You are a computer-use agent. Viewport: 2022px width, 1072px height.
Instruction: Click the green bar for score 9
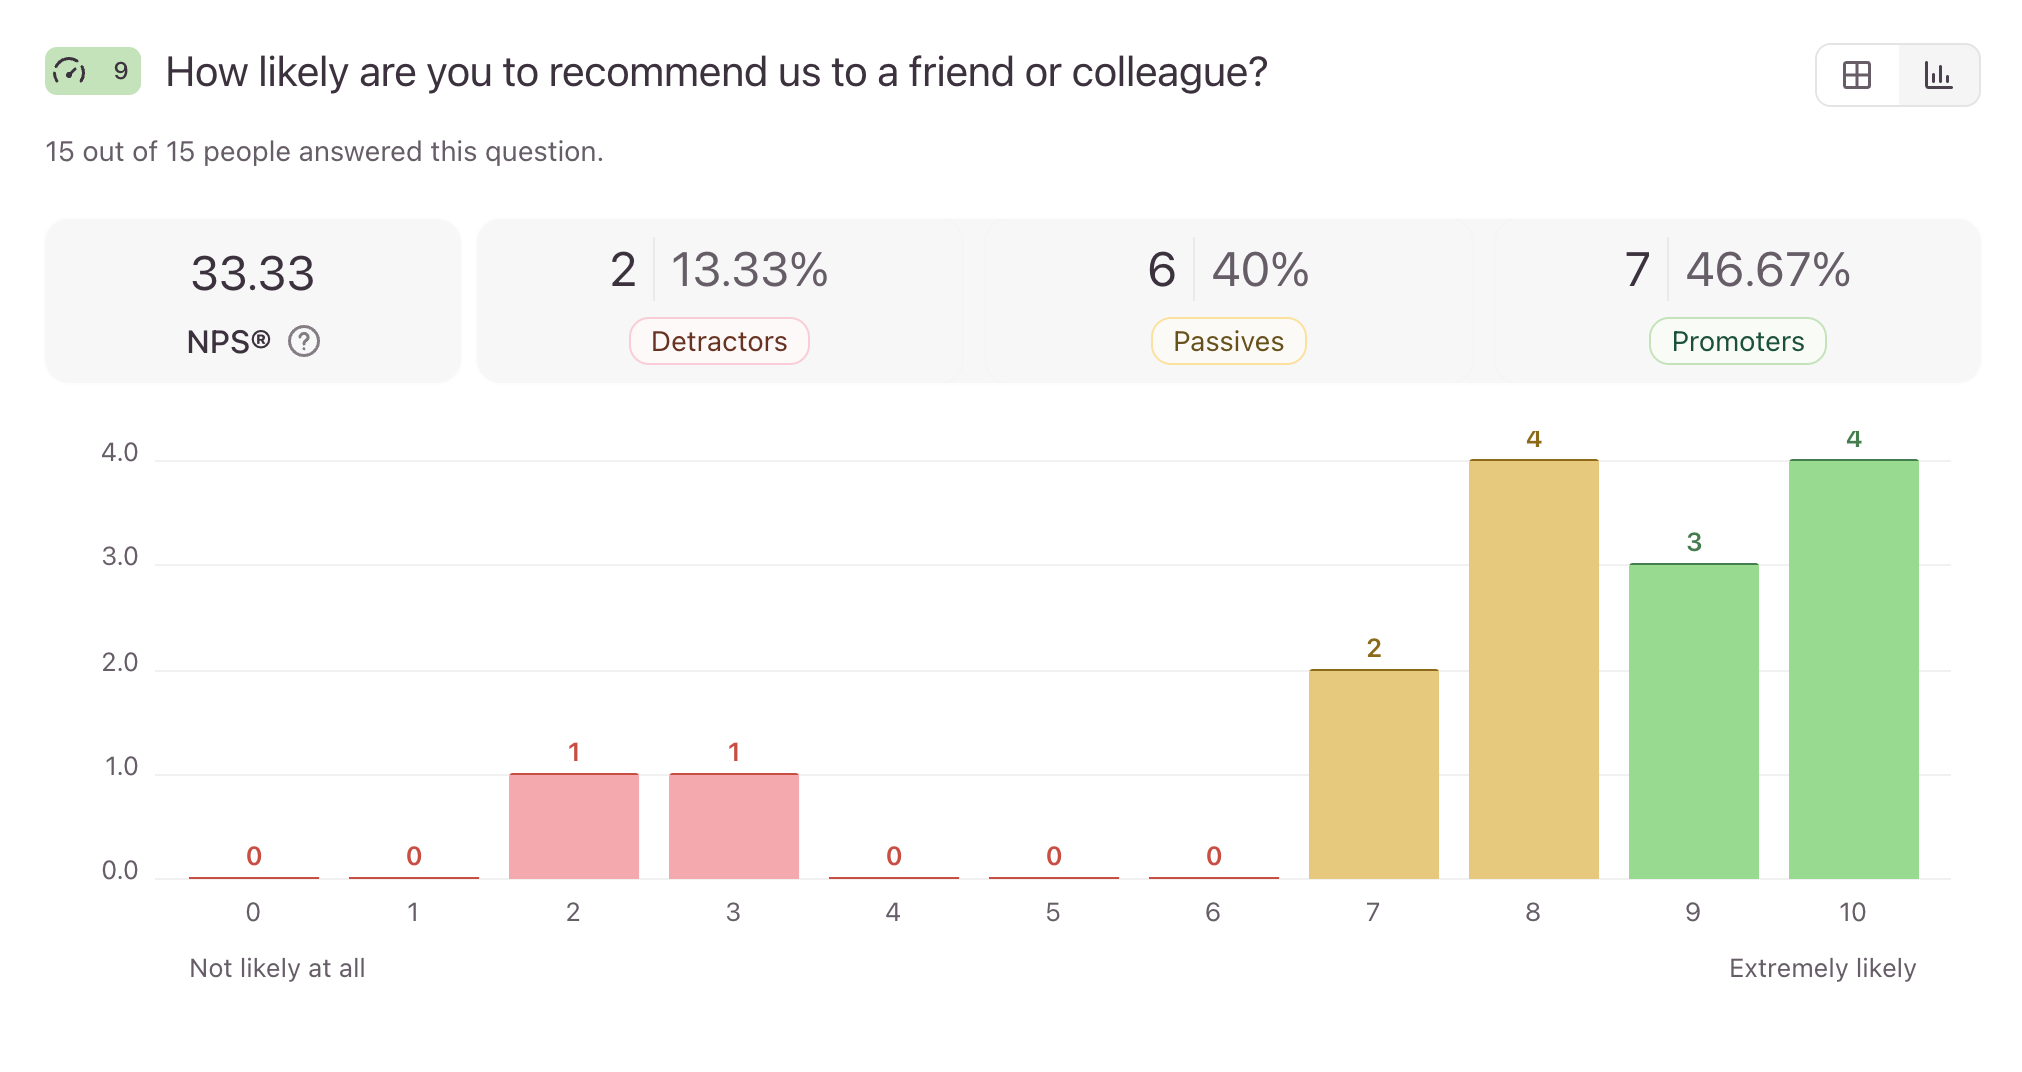(x=1694, y=722)
